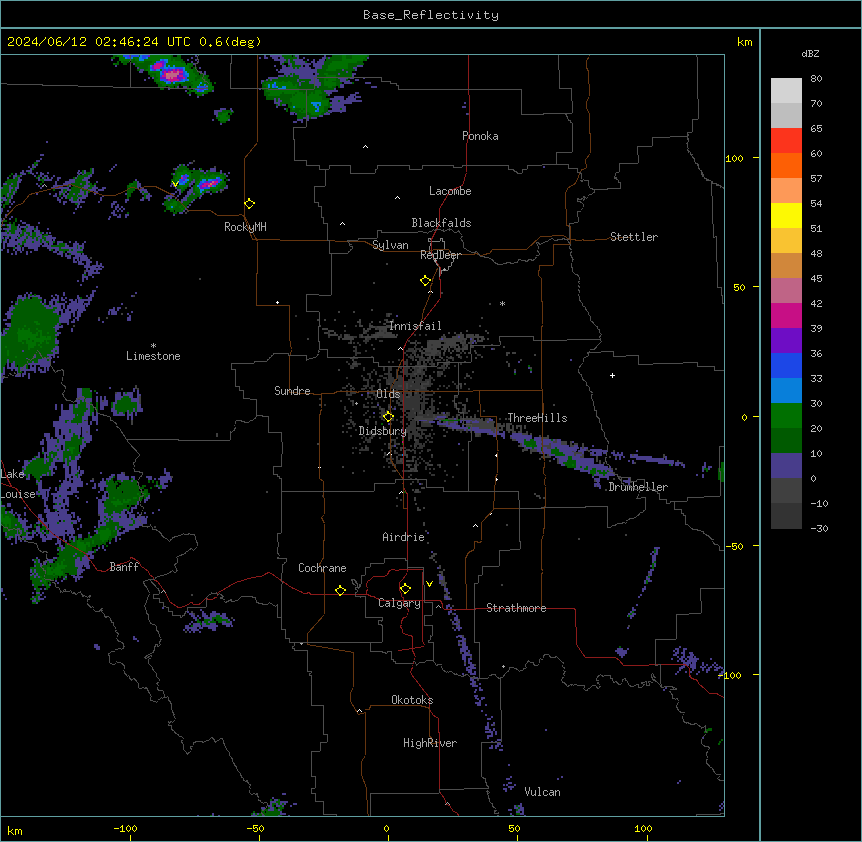This screenshot has width=862, height=842.
Task: Click the orange 60-57 dBZ legend swatch
Action: (x=786, y=165)
